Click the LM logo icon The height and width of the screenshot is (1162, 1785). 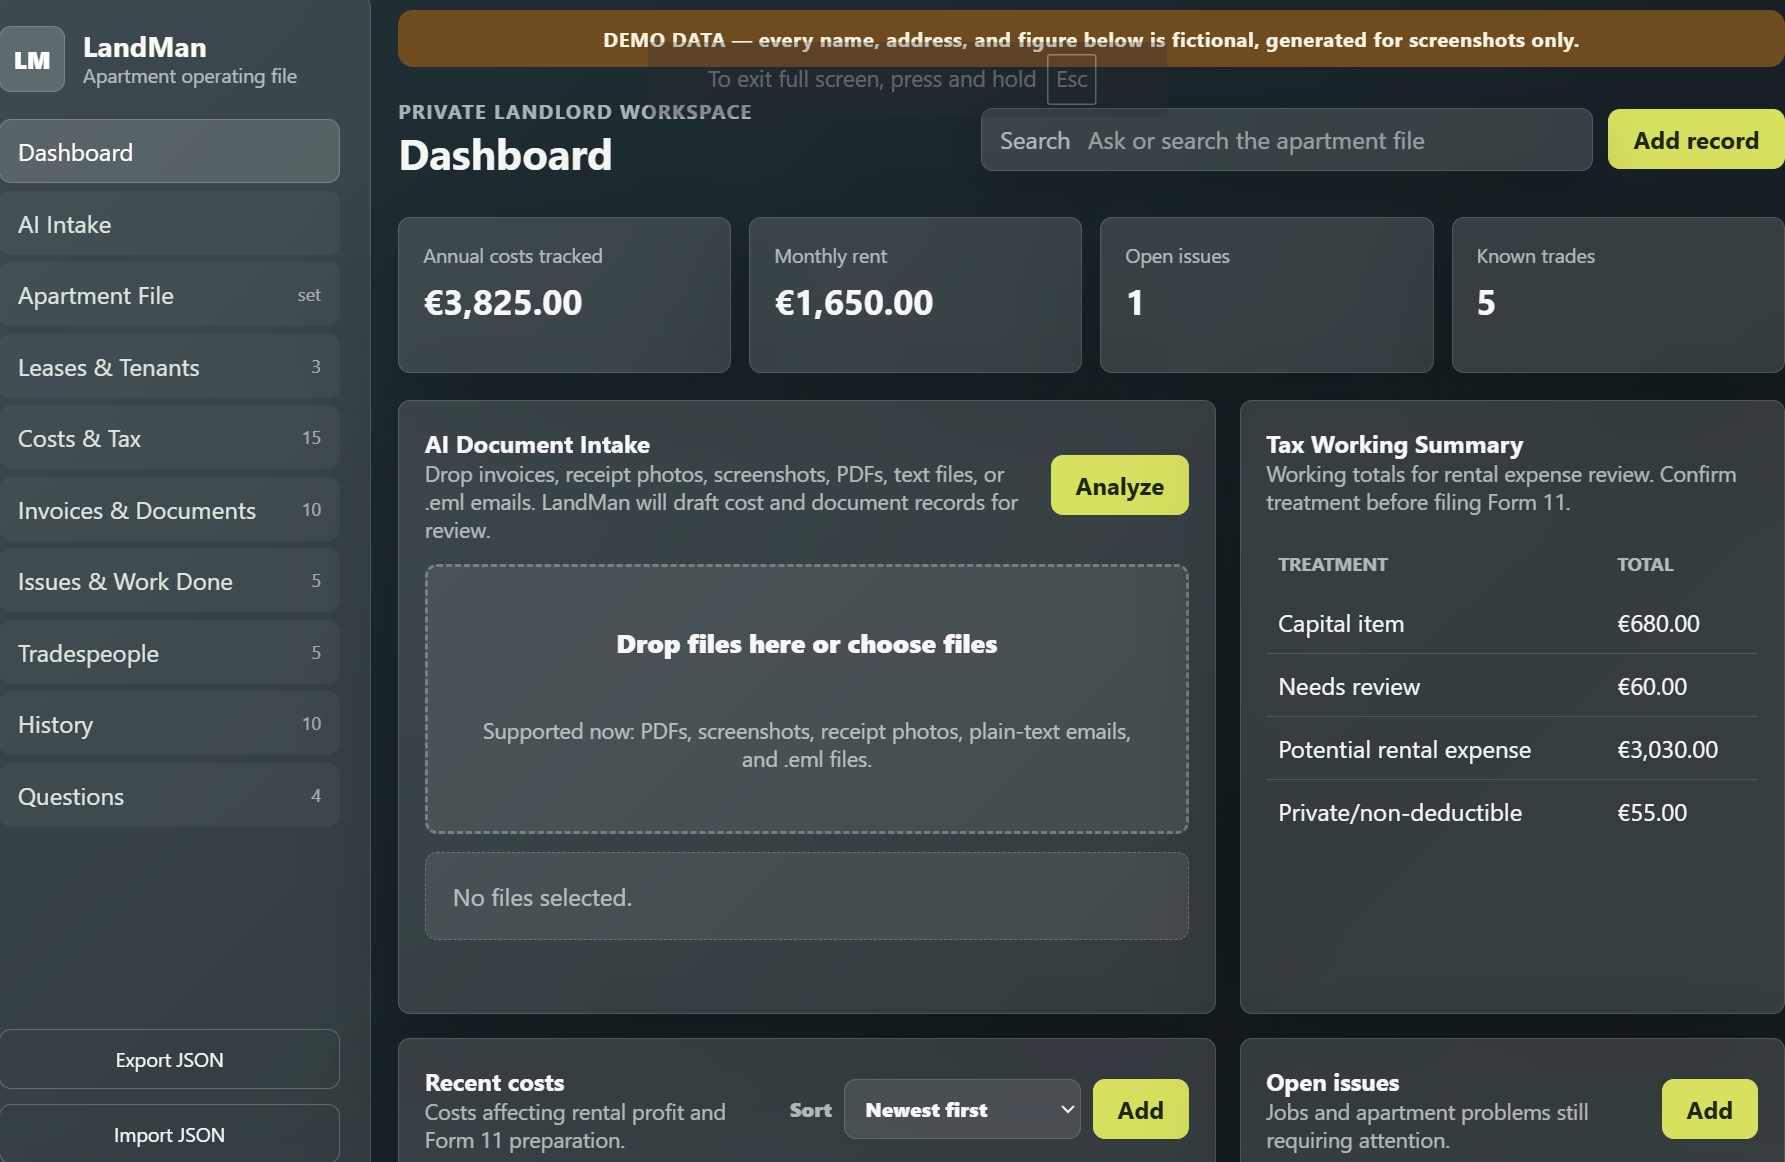[x=32, y=60]
